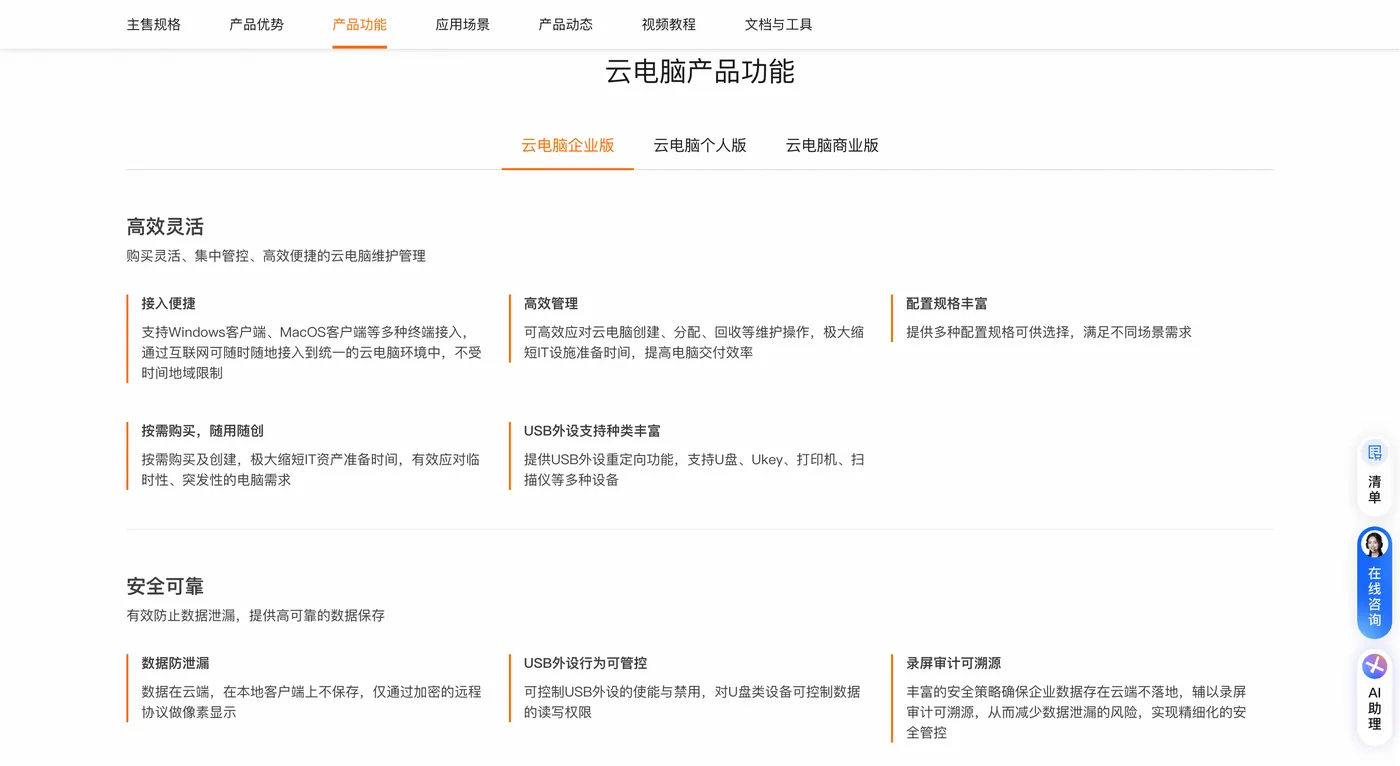Select the 接入便捷 feature title
The width and height of the screenshot is (1400, 766).
pyautogui.click(x=169, y=303)
